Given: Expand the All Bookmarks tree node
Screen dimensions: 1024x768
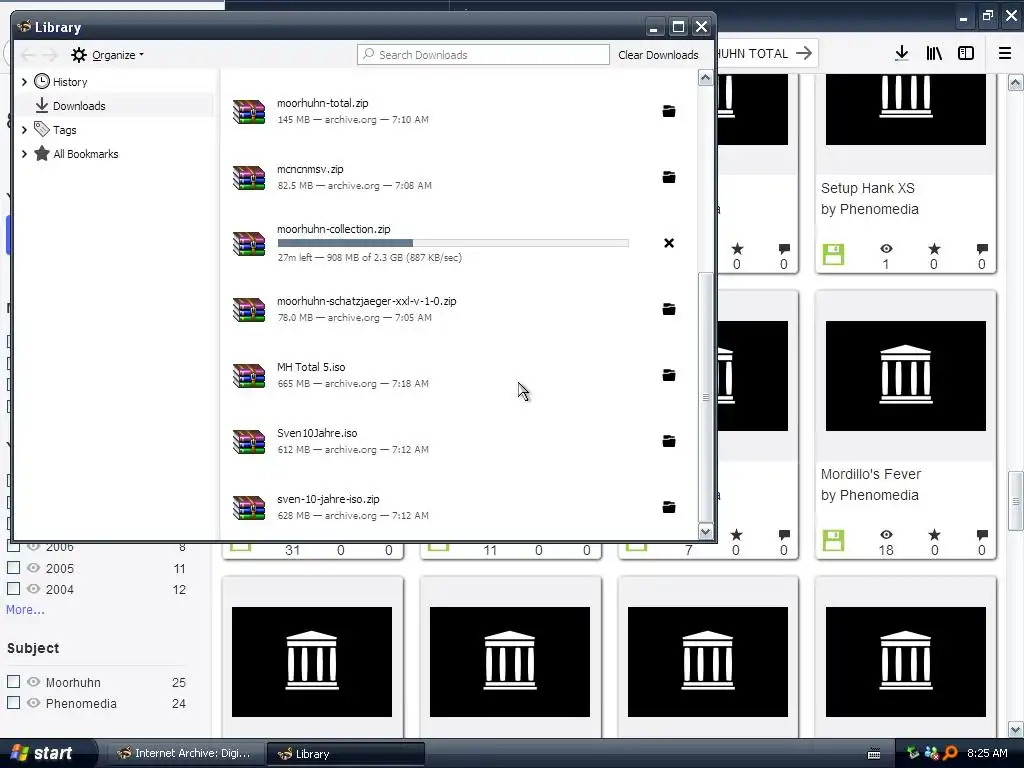Looking at the screenshot, I should coord(24,154).
